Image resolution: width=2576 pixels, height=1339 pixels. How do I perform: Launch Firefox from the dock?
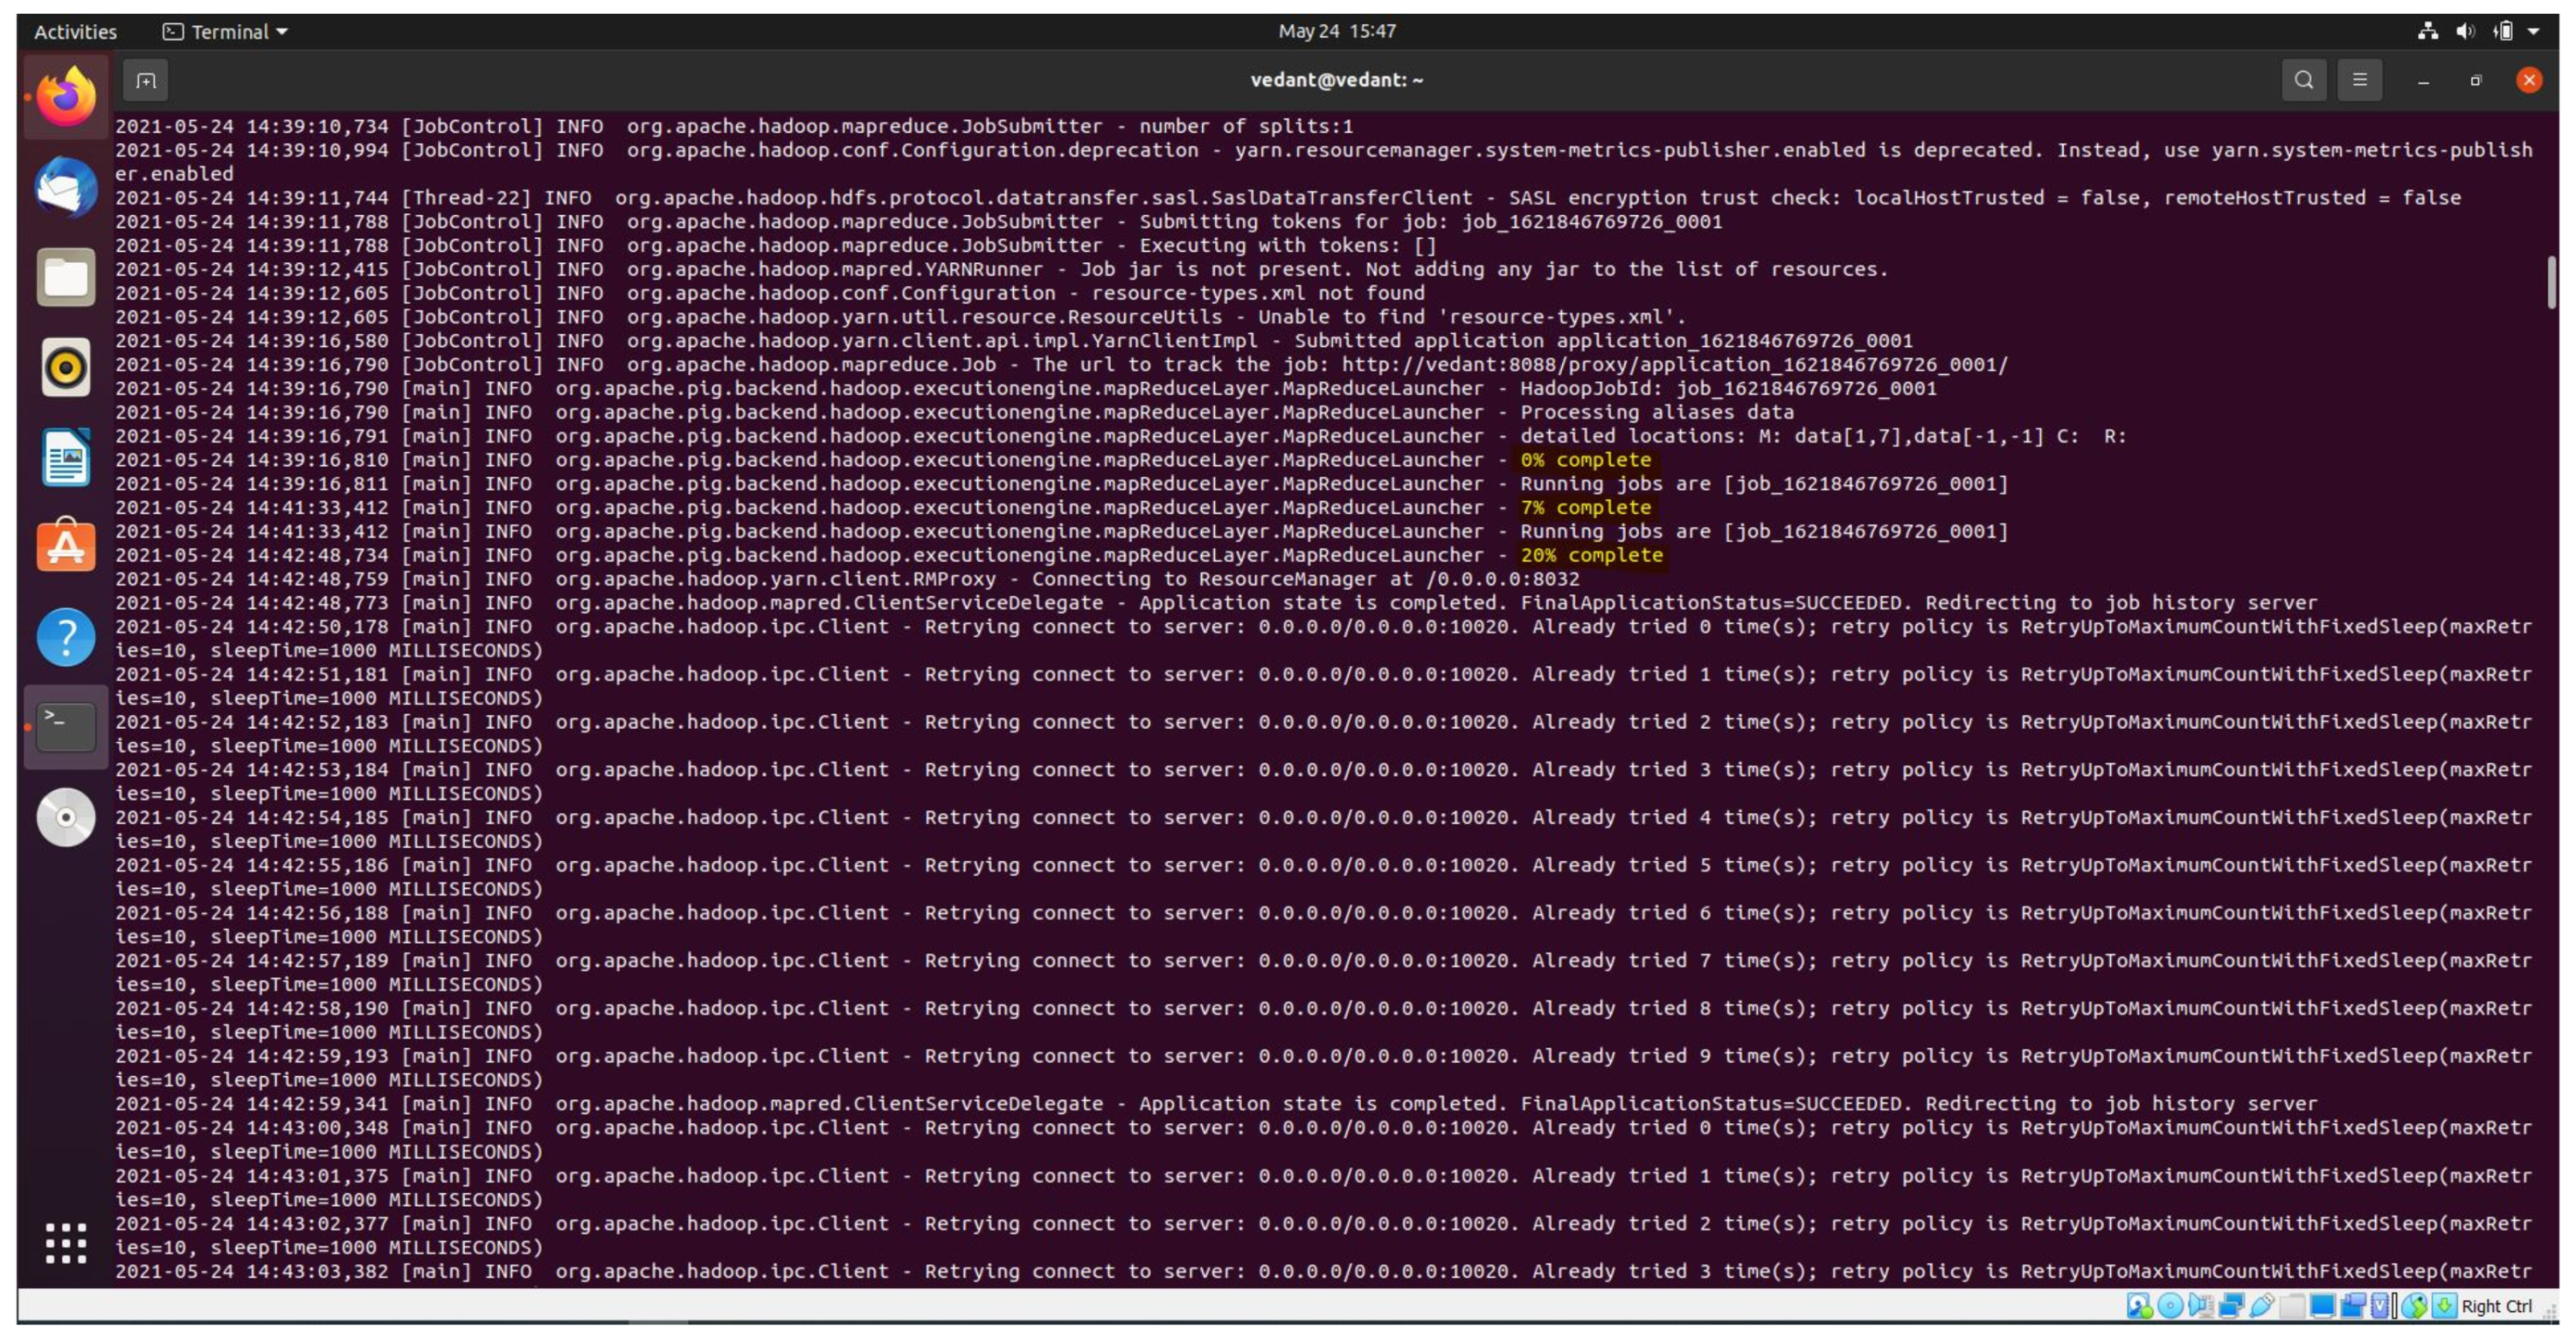[66, 97]
